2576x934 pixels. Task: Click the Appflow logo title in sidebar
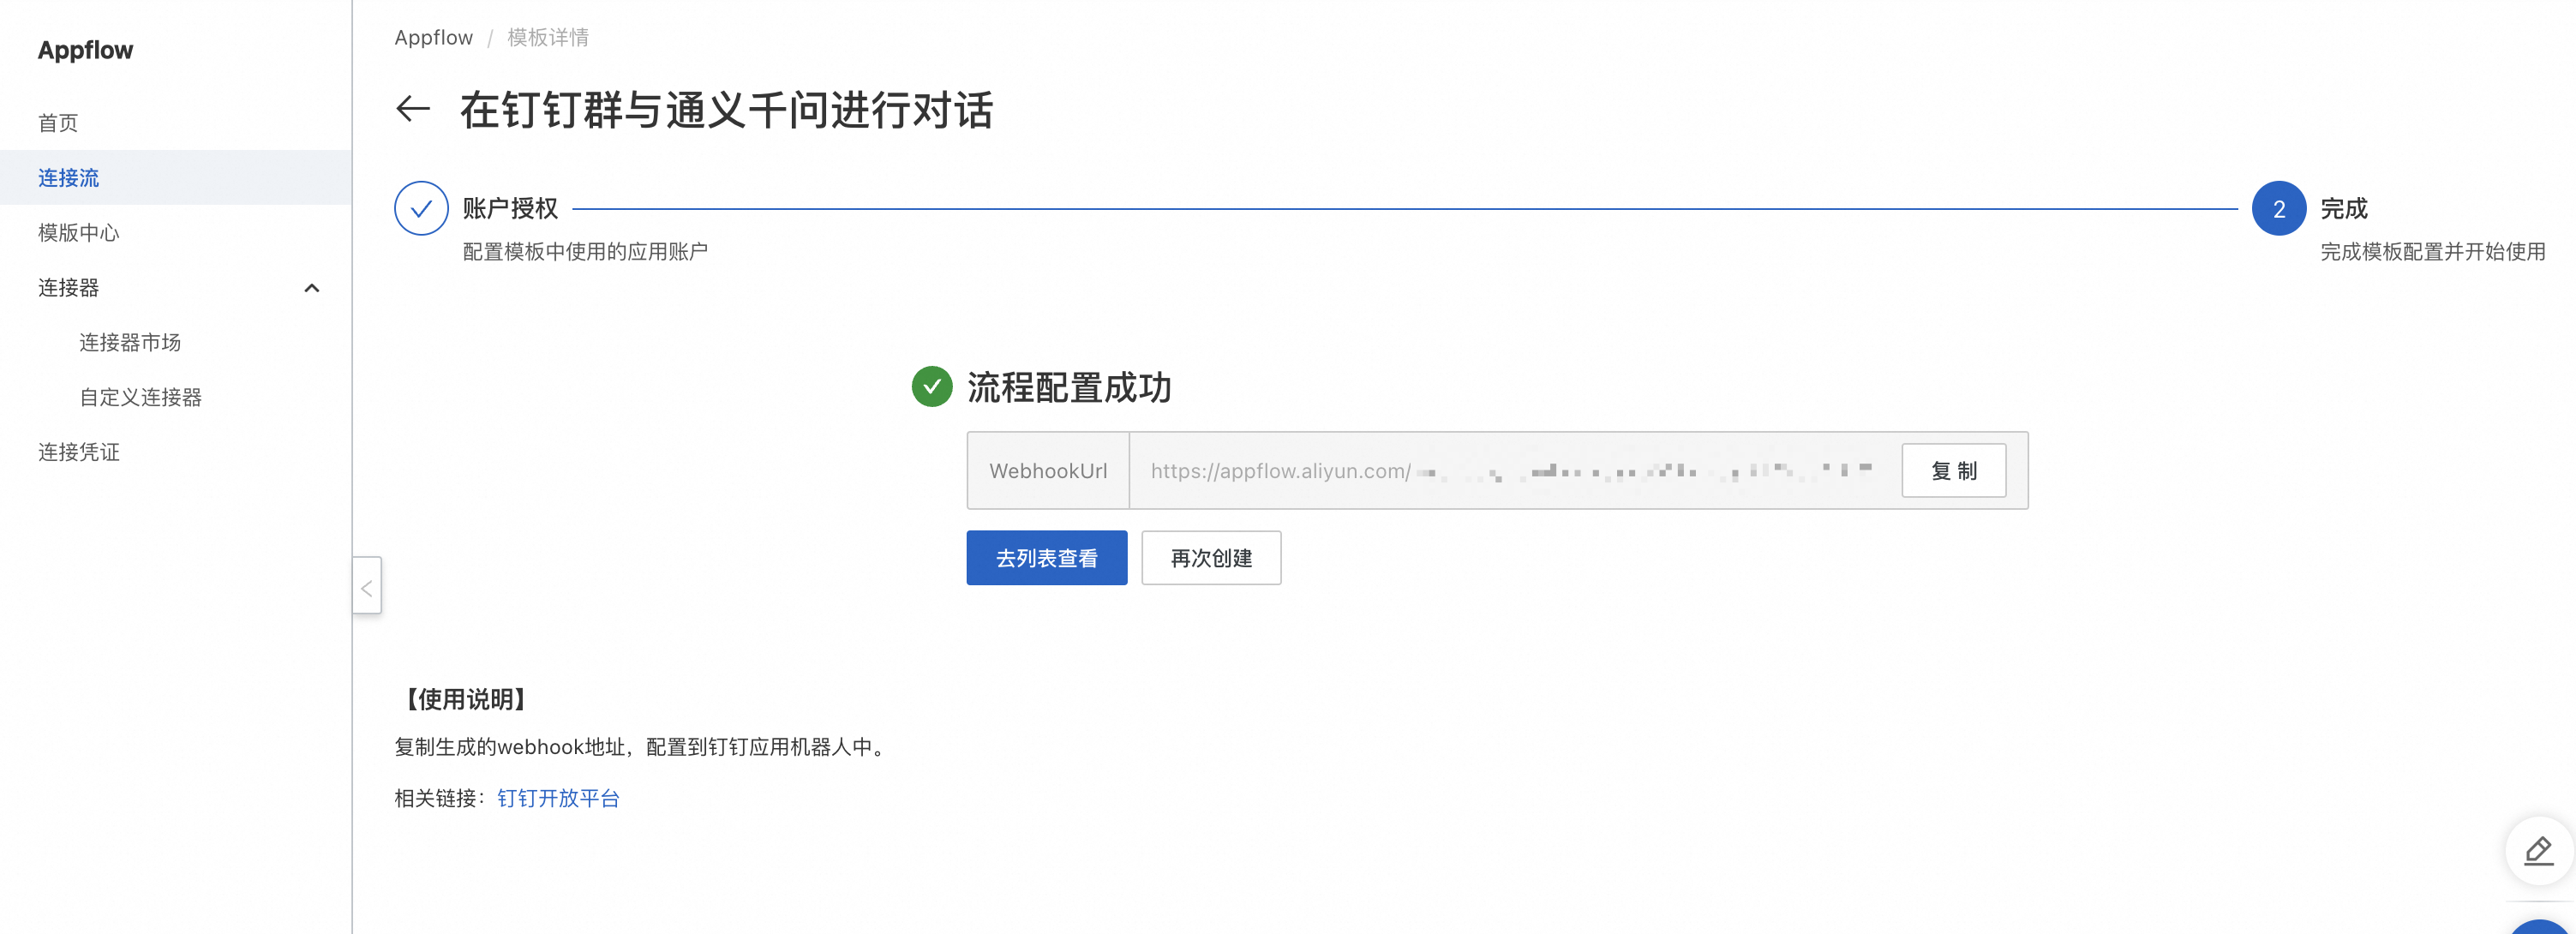click(x=85, y=50)
